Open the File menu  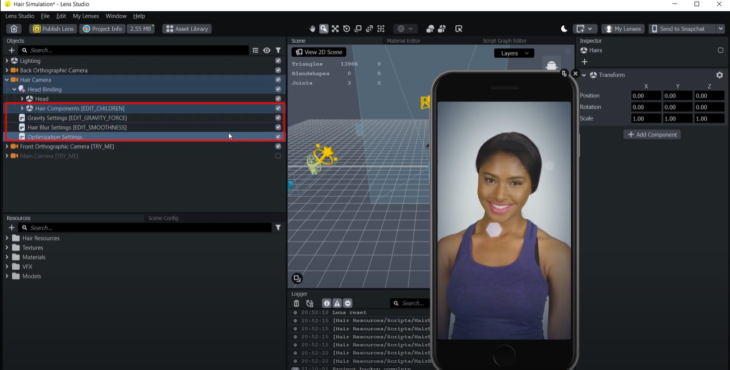45,16
